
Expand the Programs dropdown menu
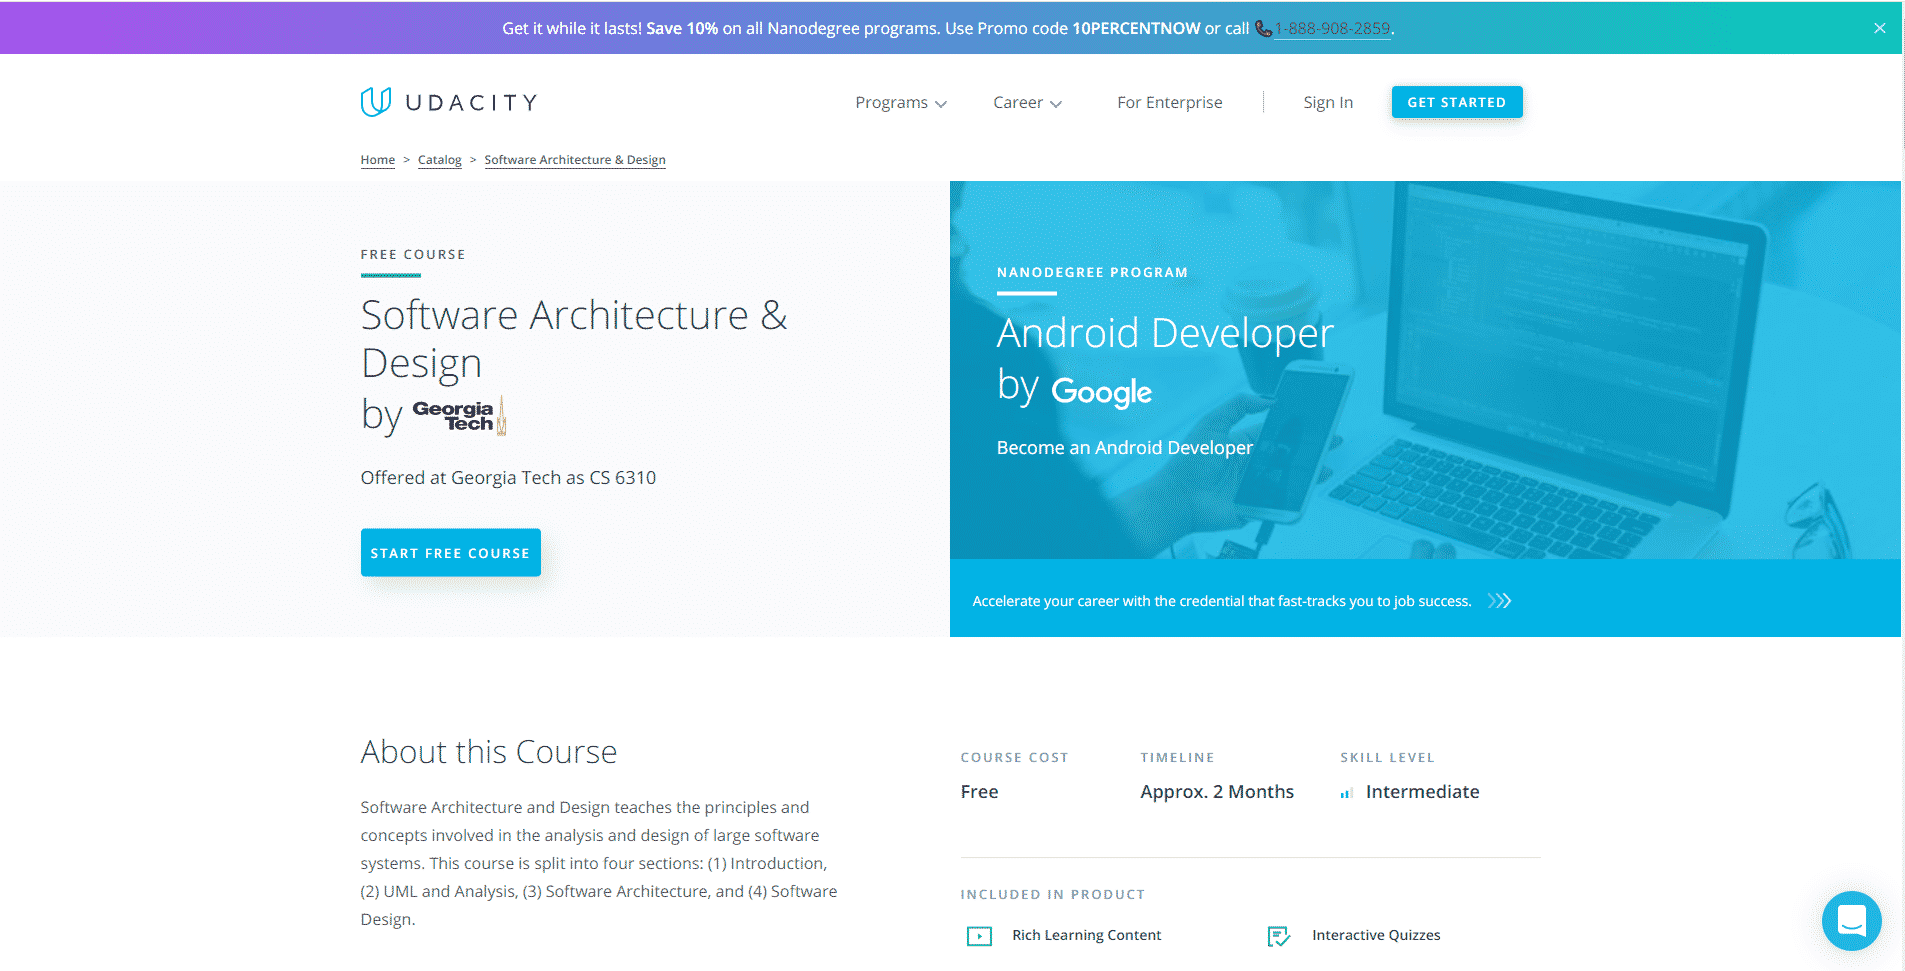tap(901, 102)
